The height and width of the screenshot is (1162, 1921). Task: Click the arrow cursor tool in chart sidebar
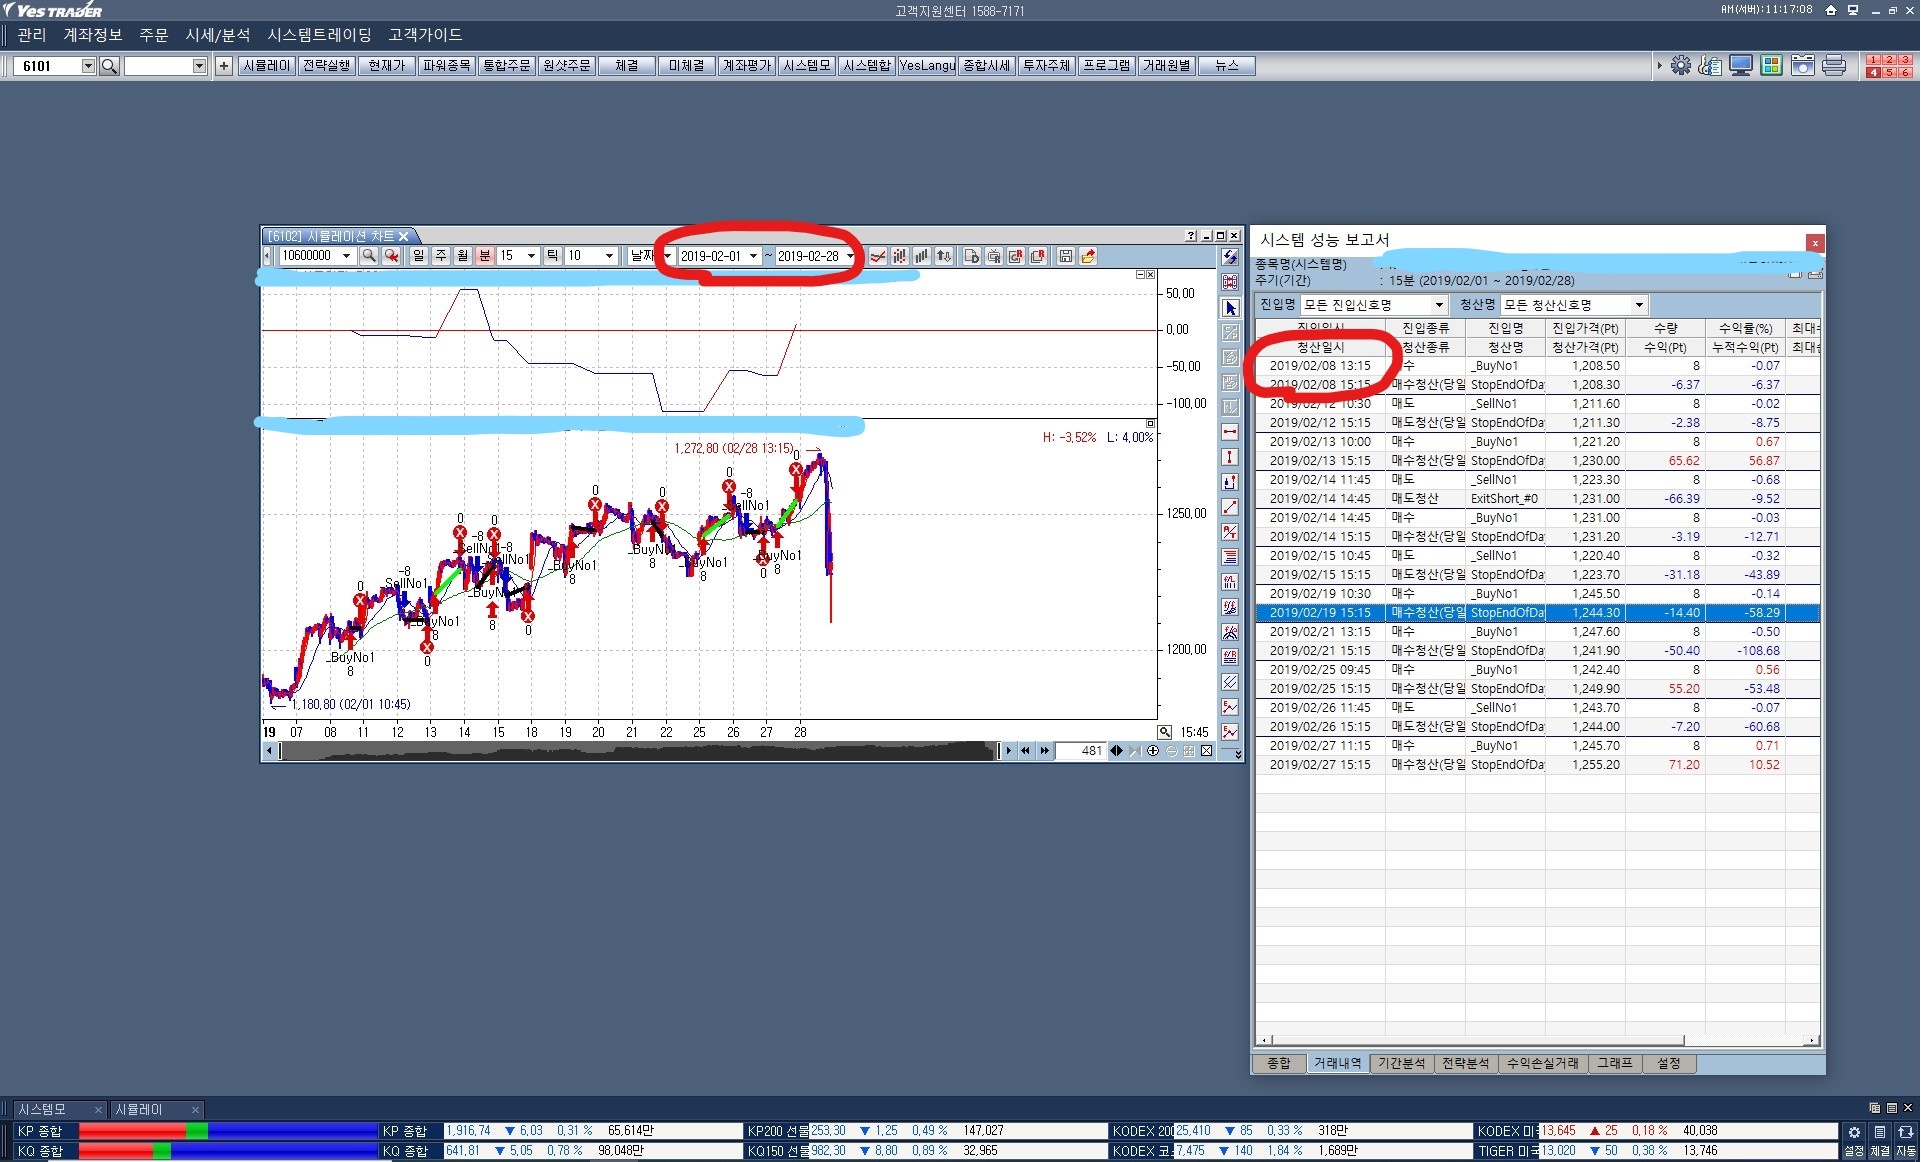1231,309
